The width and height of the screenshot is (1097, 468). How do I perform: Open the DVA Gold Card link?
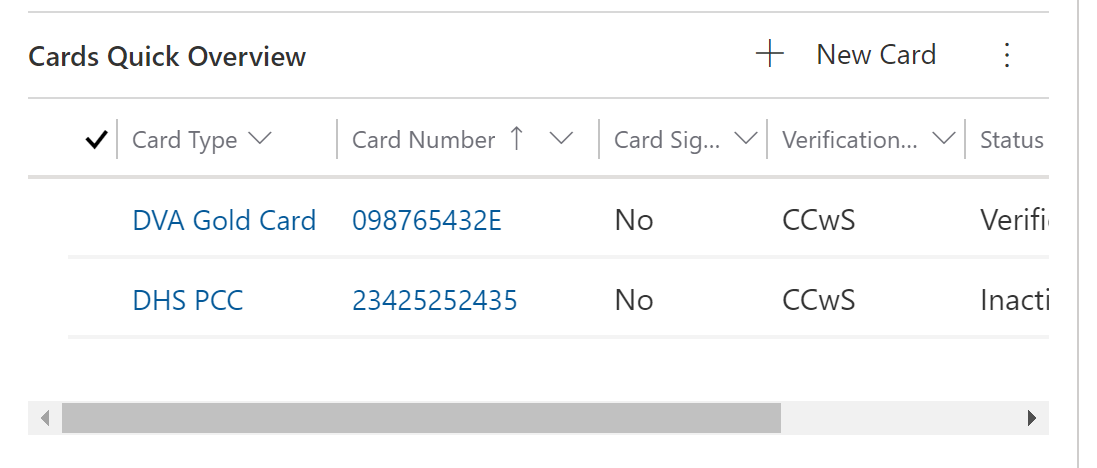click(224, 220)
